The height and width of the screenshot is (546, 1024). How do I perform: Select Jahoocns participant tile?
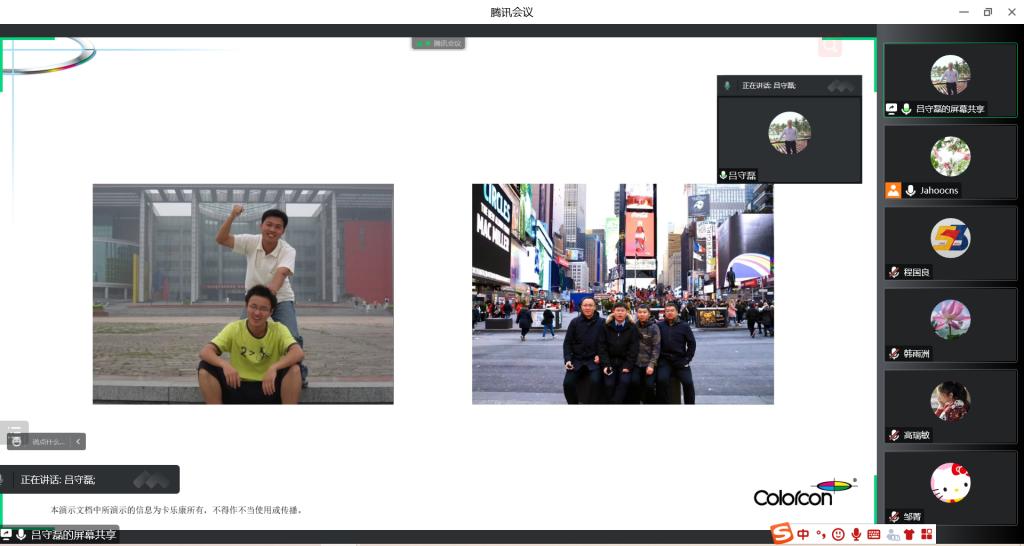950,162
